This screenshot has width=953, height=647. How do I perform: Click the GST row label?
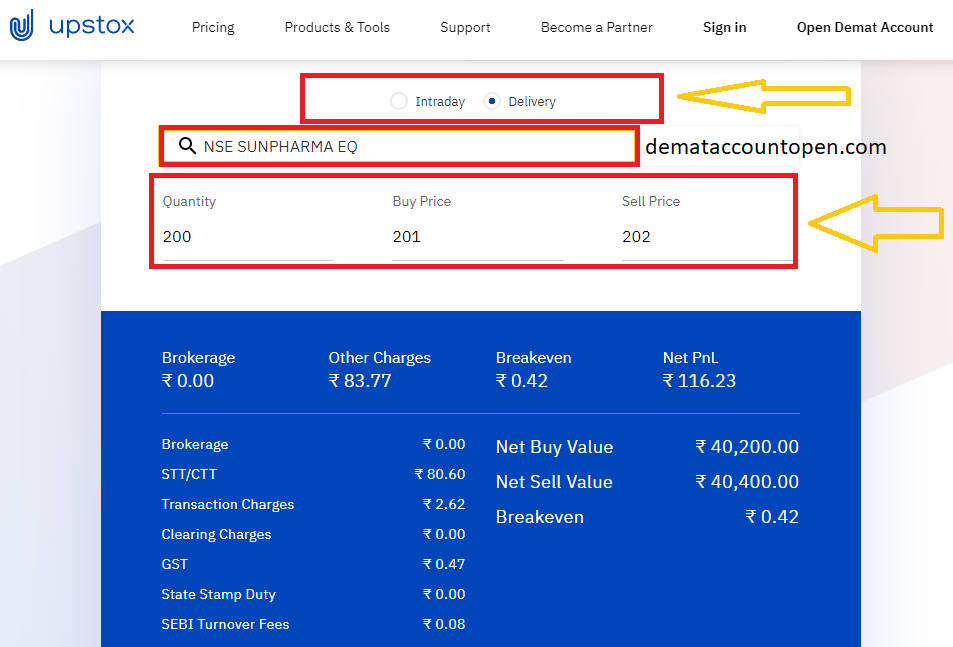pyautogui.click(x=174, y=564)
